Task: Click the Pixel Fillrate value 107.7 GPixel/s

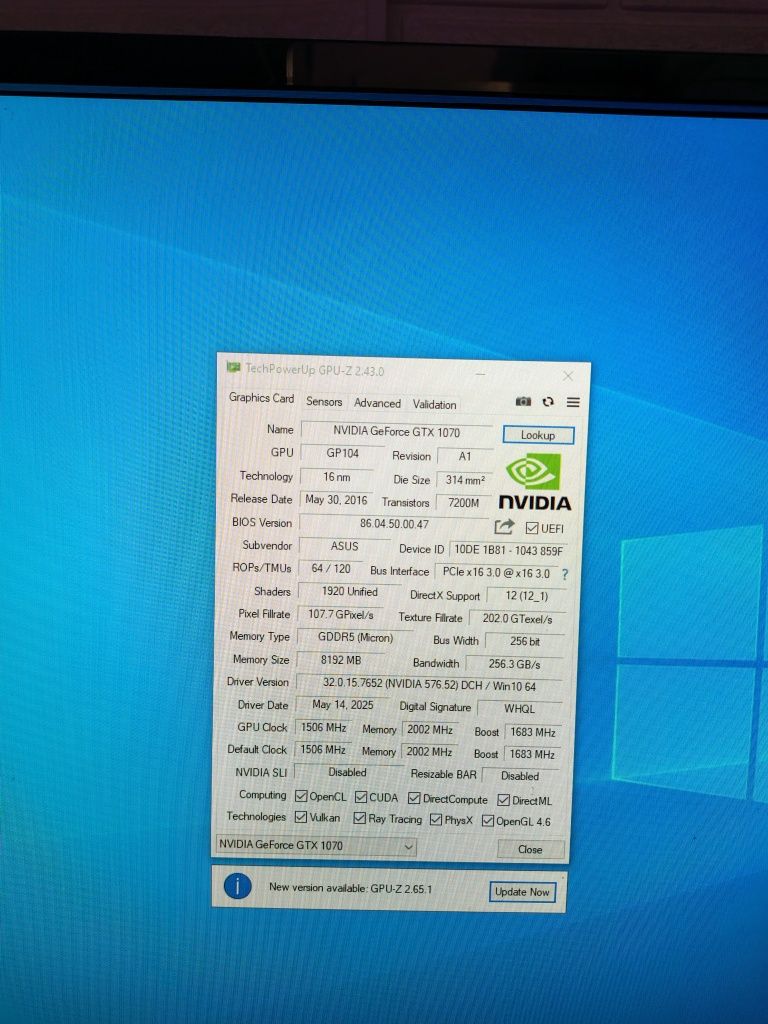Action: tap(341, 615)
